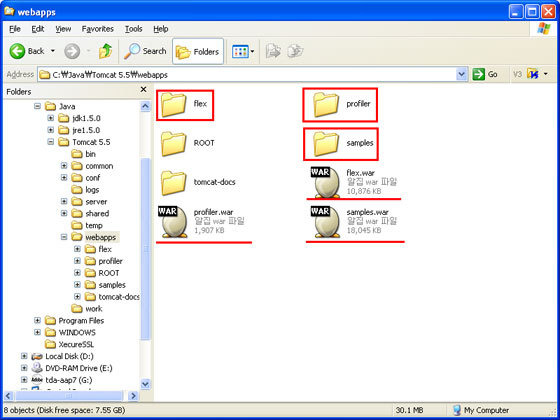This screenshot has height=420, width=560.
Task: Click the address bar path field
Action: tap(247, 75)
